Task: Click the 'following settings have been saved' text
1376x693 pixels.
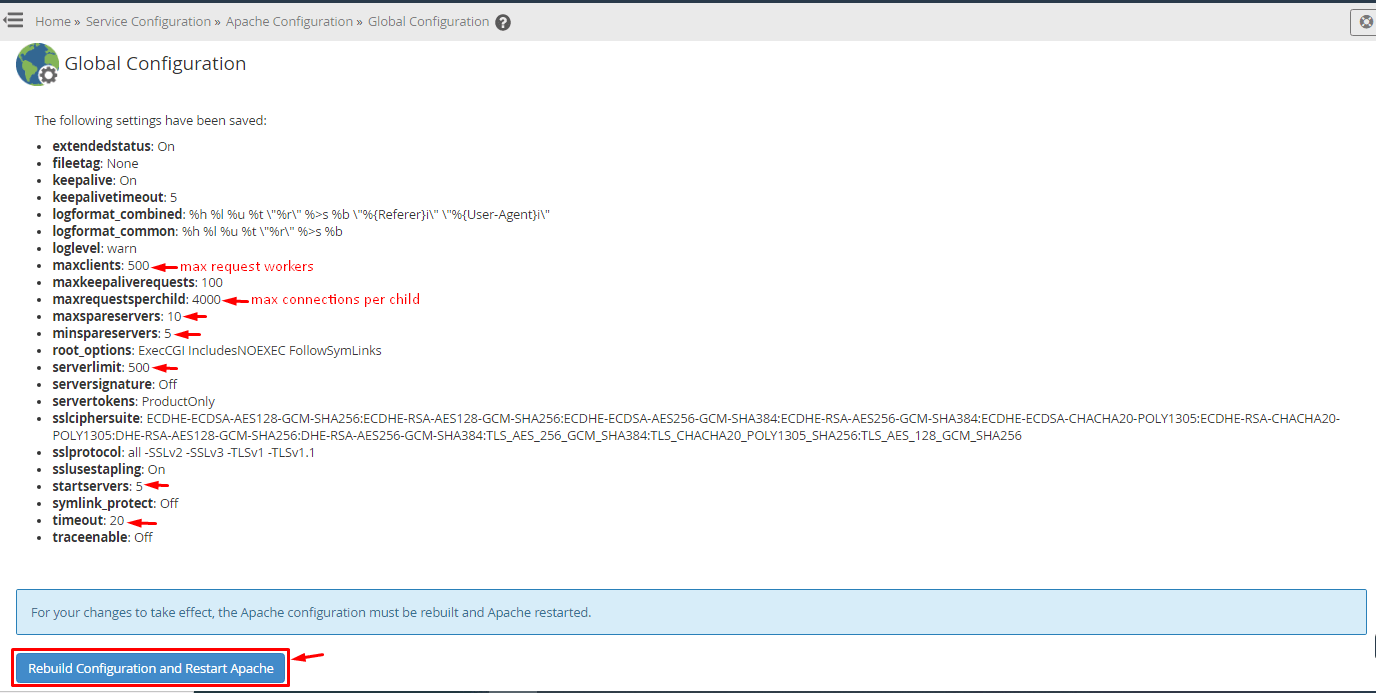Action: (151, 121)
